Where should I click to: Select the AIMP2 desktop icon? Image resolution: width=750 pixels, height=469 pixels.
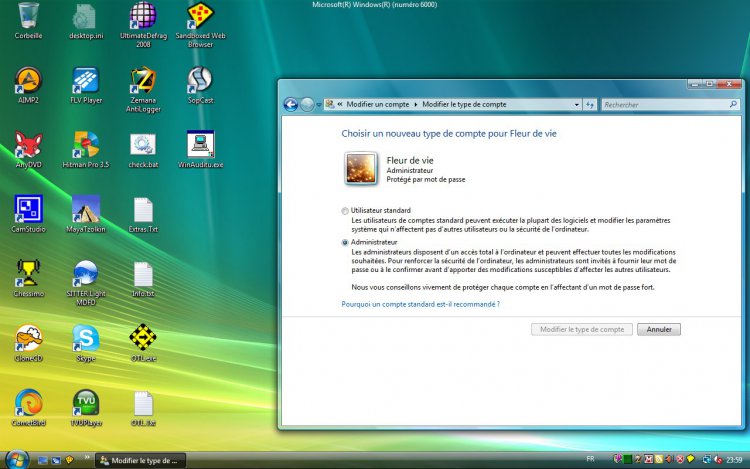28,80
